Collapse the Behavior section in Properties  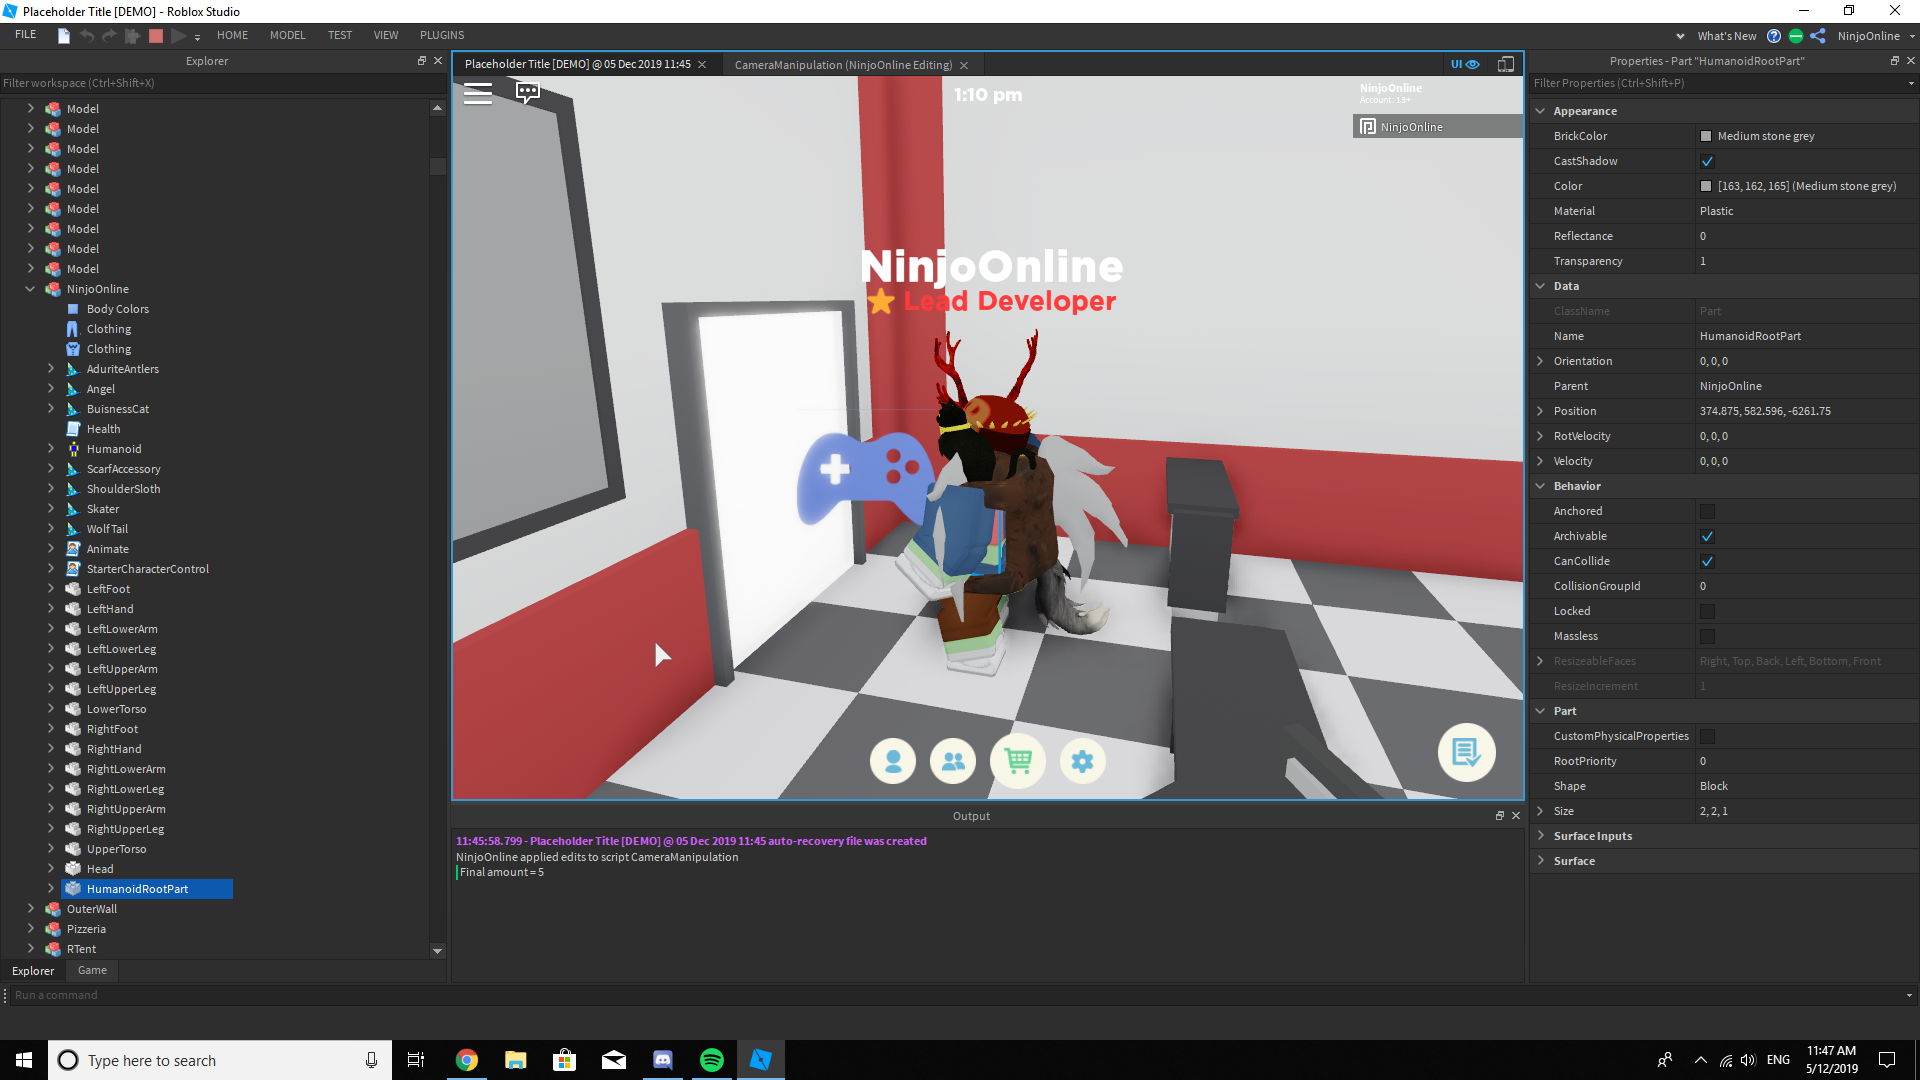point(1540,486)
